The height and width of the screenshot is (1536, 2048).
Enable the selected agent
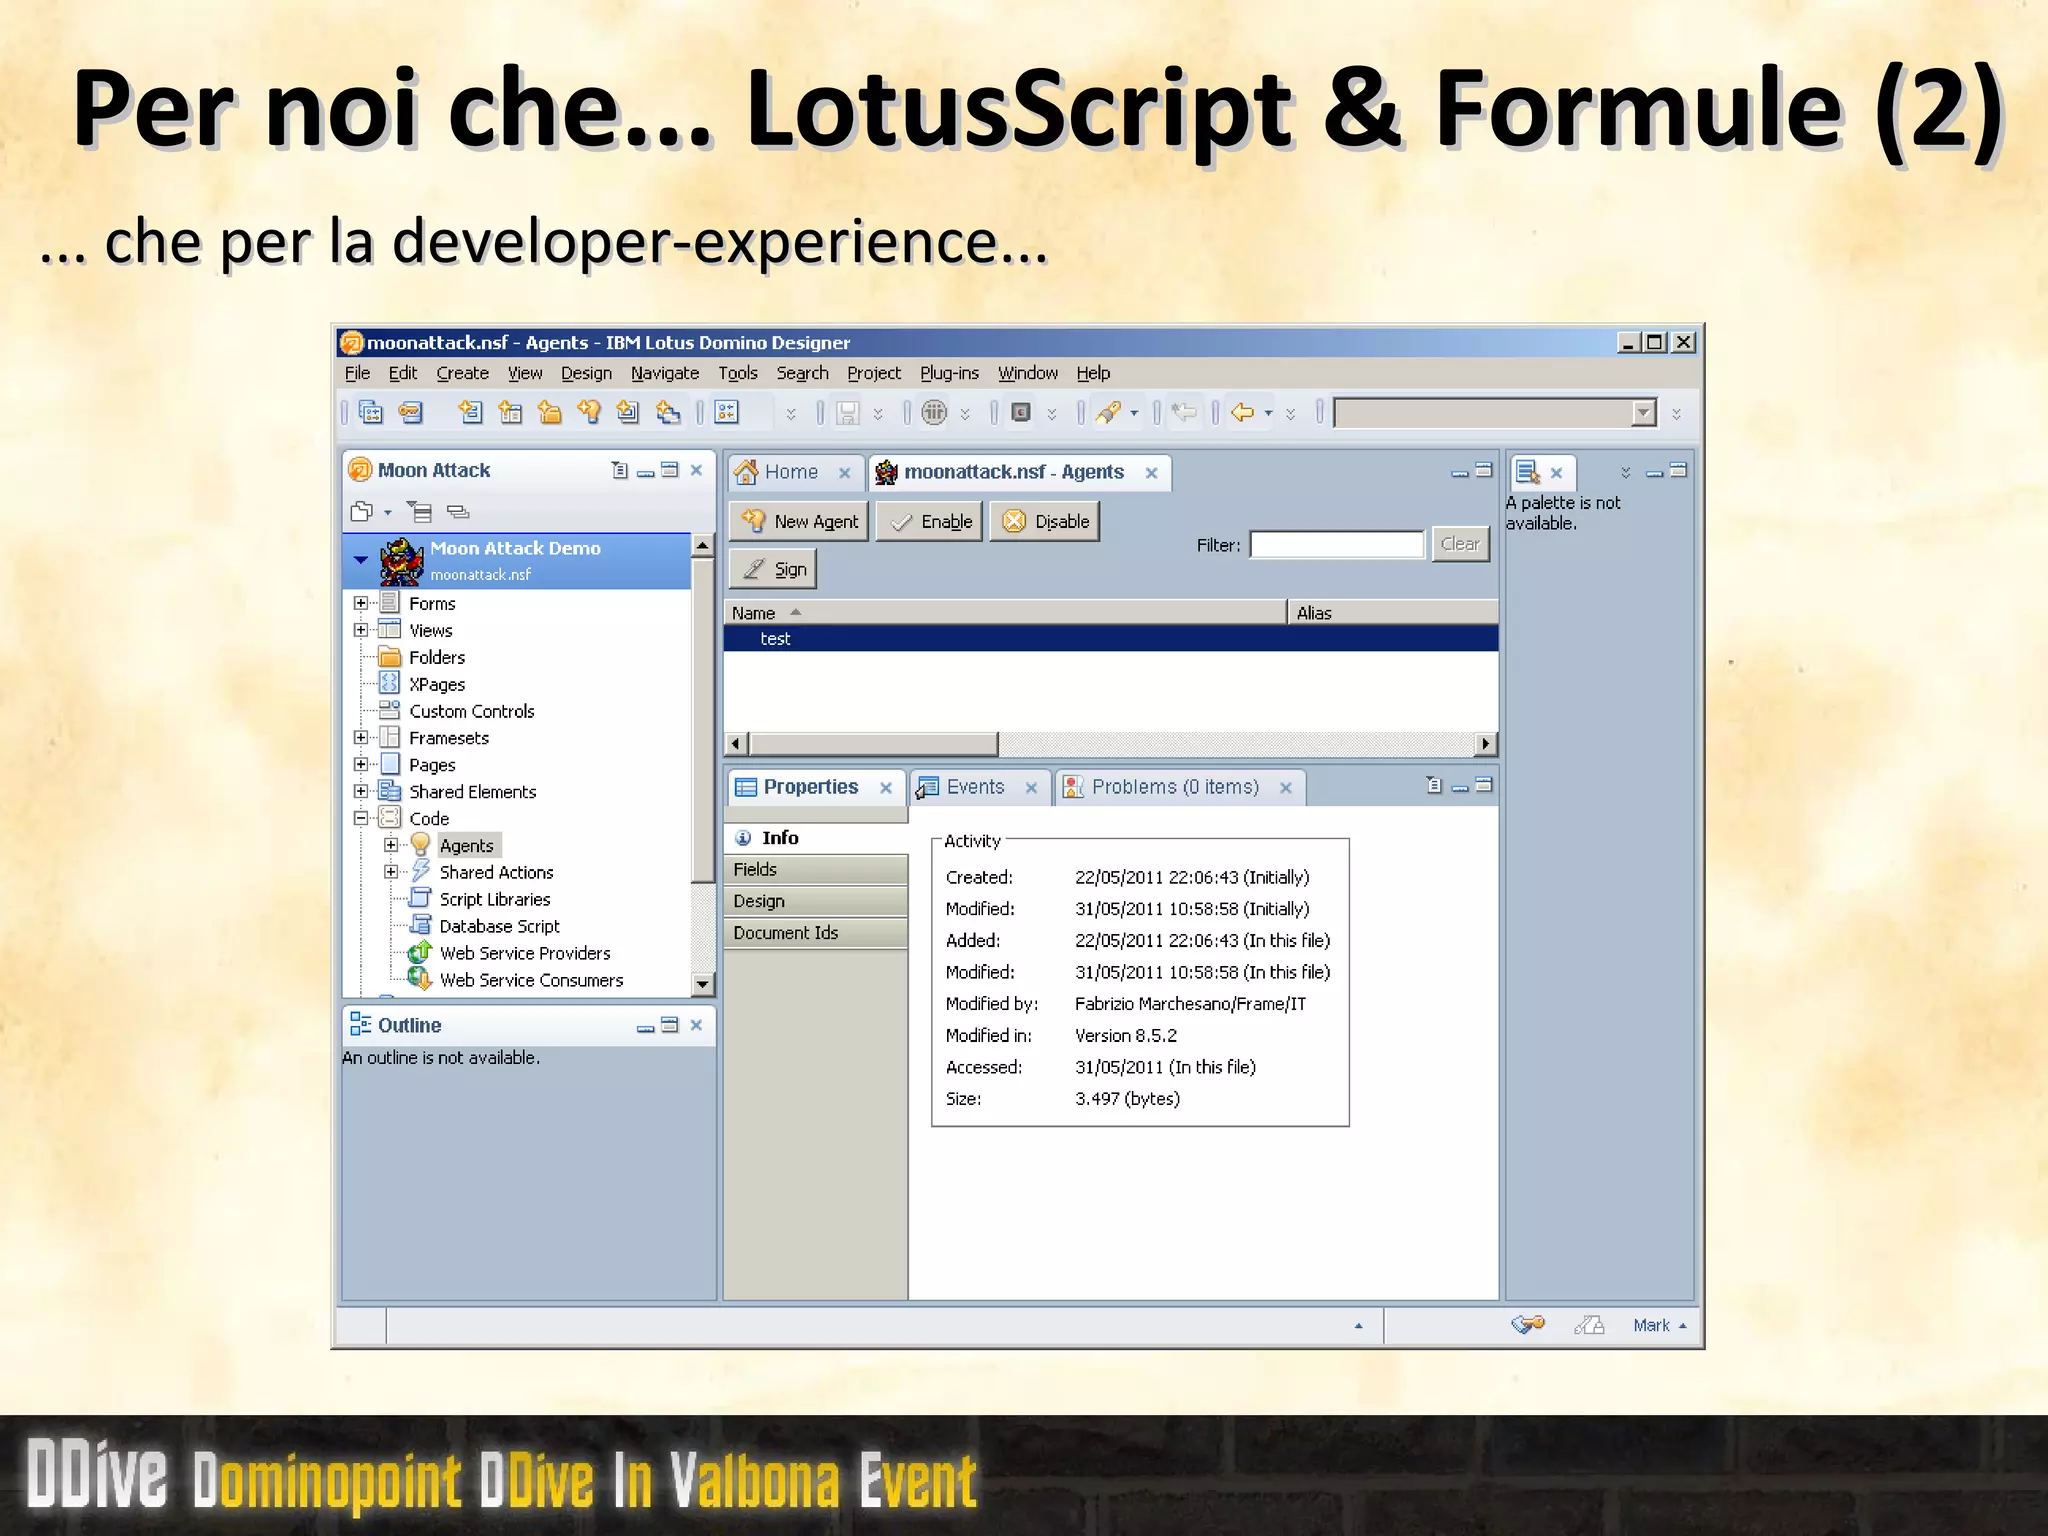click(930, 521)
